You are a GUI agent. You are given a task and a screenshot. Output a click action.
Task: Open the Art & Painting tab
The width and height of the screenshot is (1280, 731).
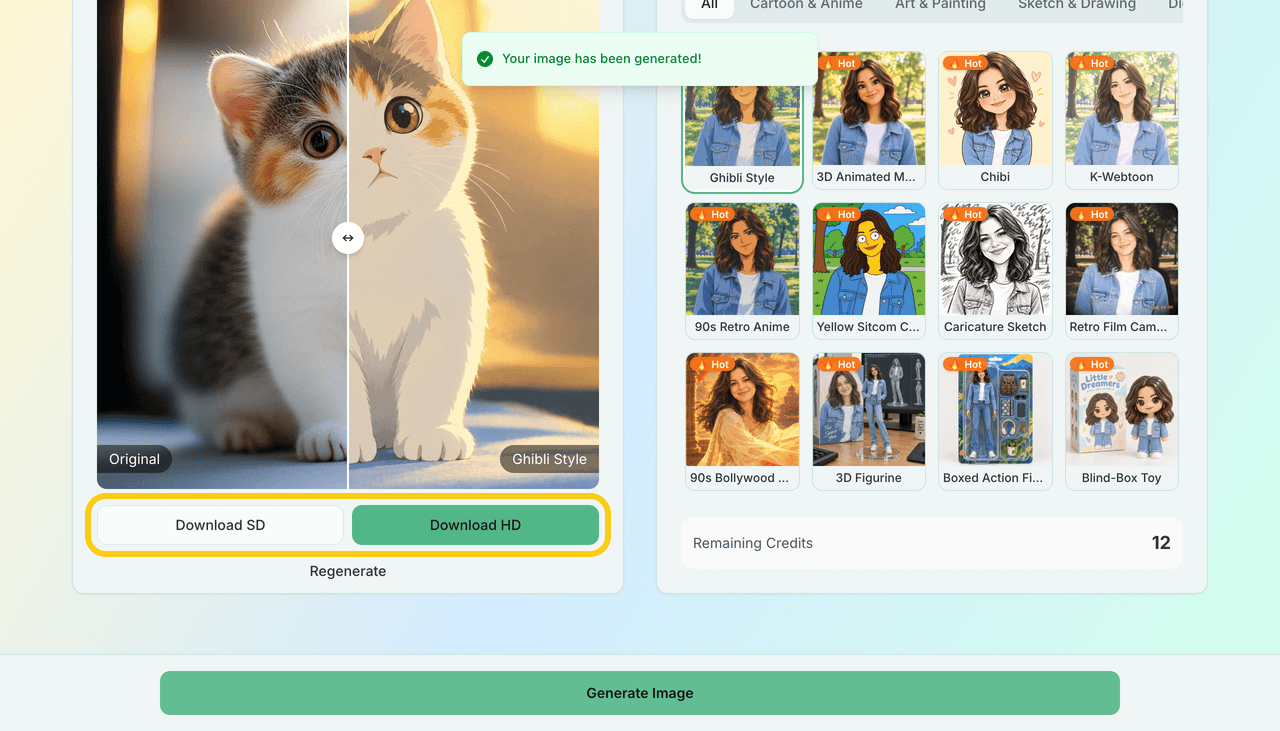[x=940, y=5]
